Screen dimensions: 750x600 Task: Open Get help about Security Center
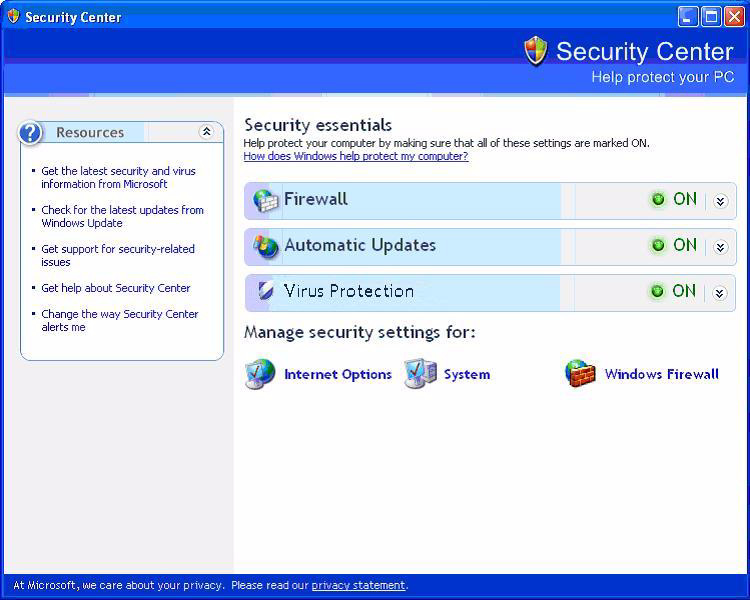coord(116,288)
